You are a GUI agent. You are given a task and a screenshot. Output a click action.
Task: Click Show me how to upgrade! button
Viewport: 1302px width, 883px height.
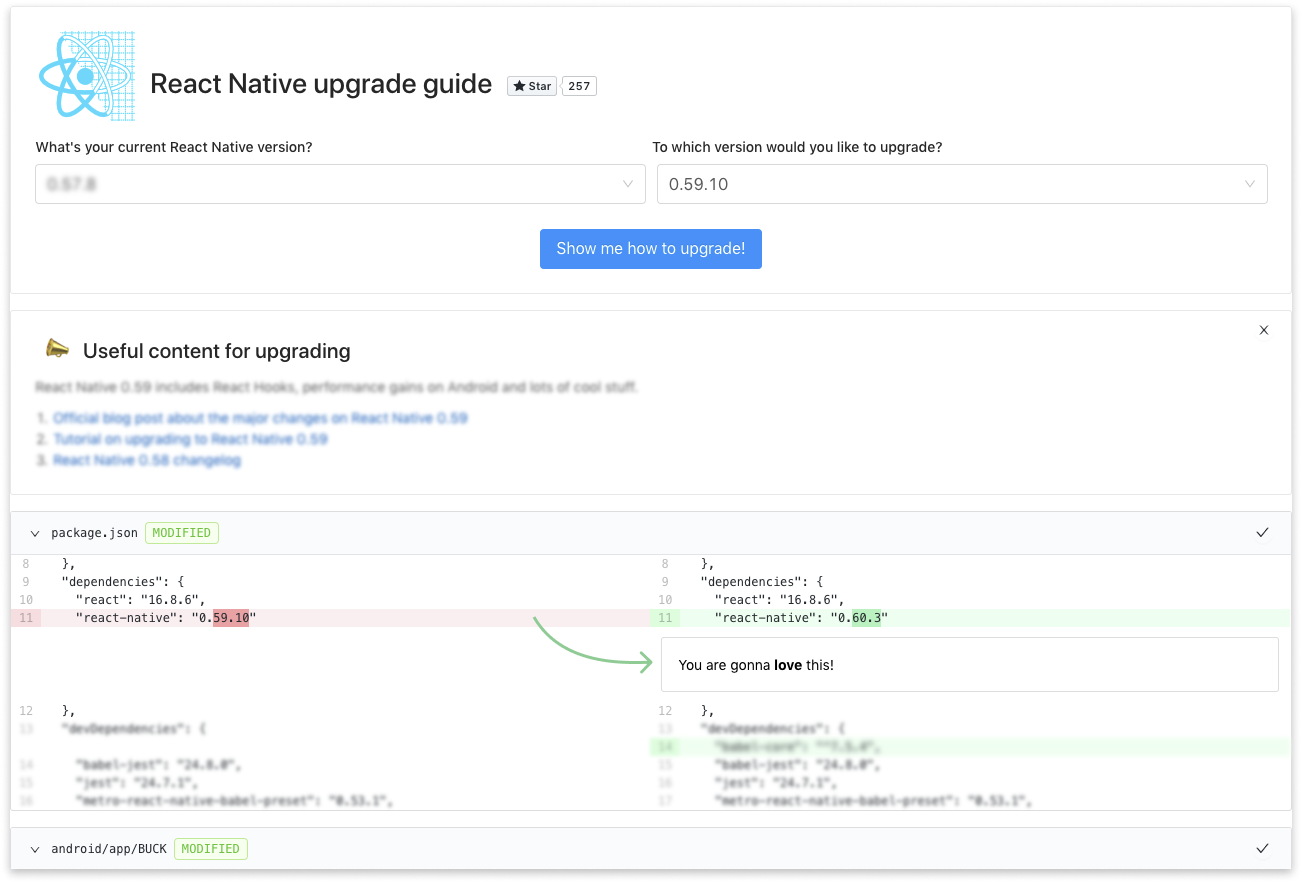pyautogui.click(x=651, y=249)
